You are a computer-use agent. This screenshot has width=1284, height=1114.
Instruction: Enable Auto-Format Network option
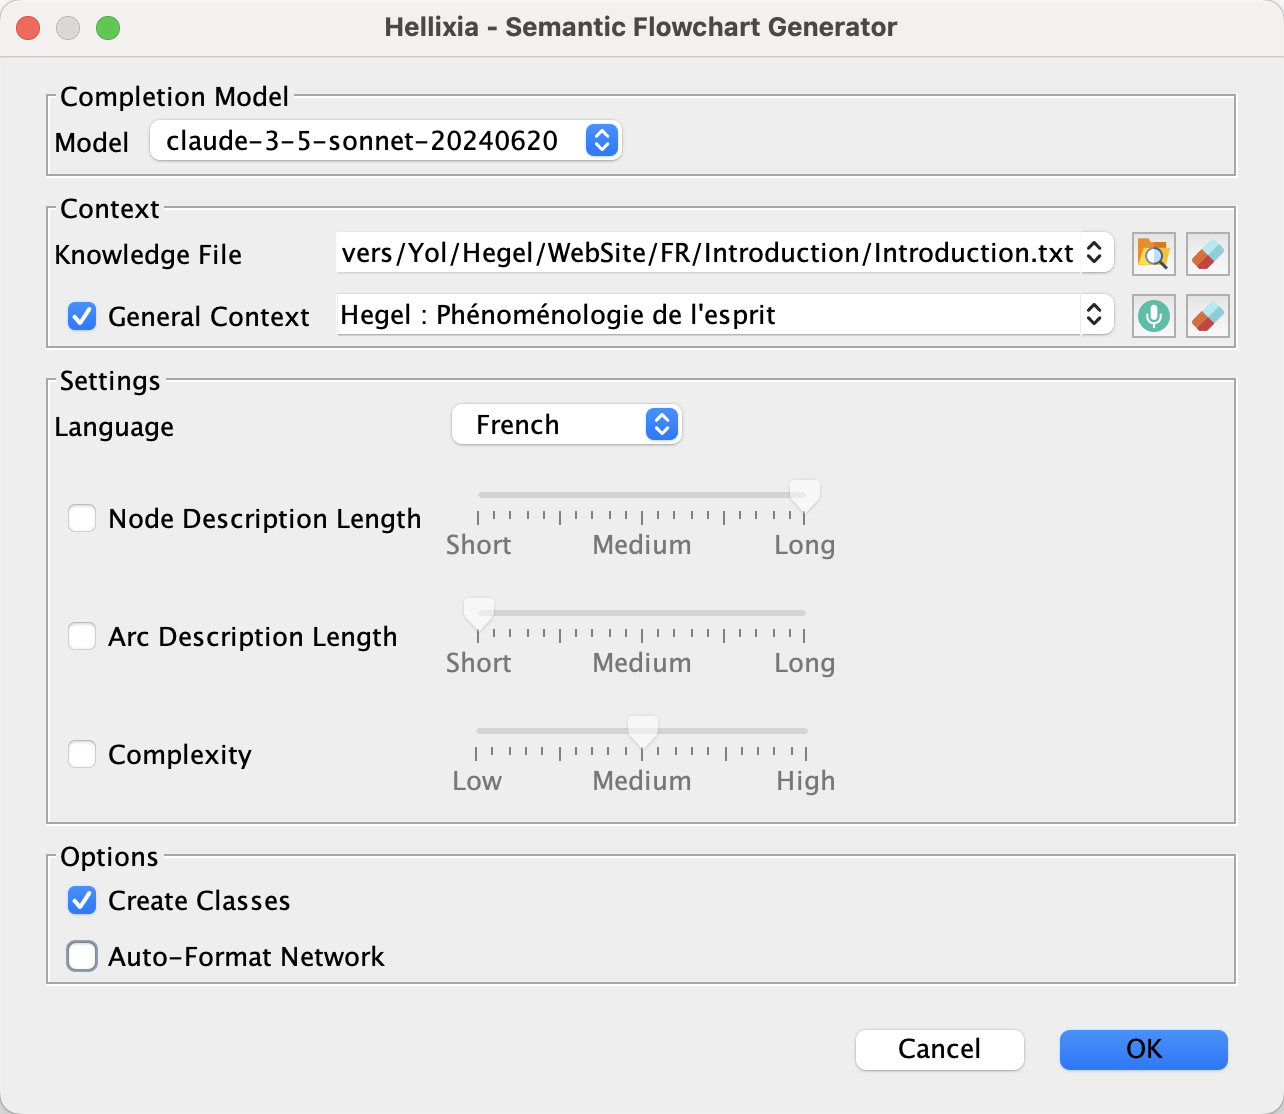[x=82, y=956]
